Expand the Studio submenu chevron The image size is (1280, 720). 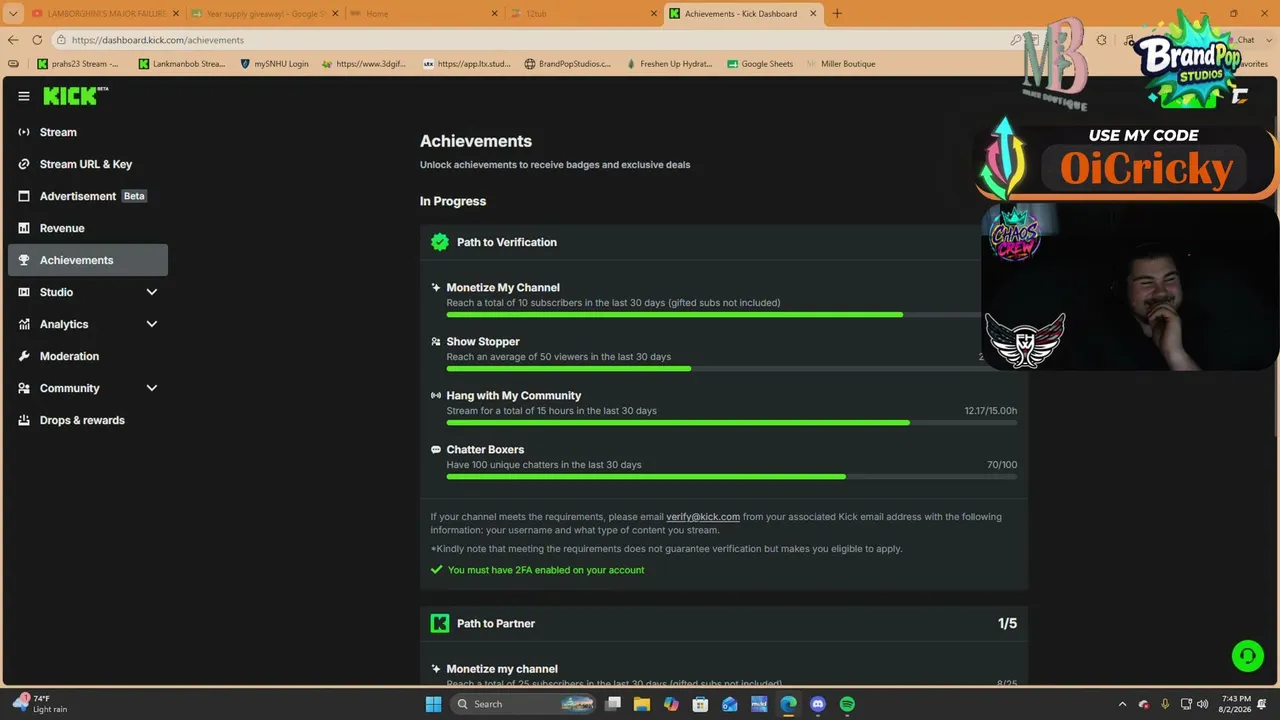tap(152, 292)
